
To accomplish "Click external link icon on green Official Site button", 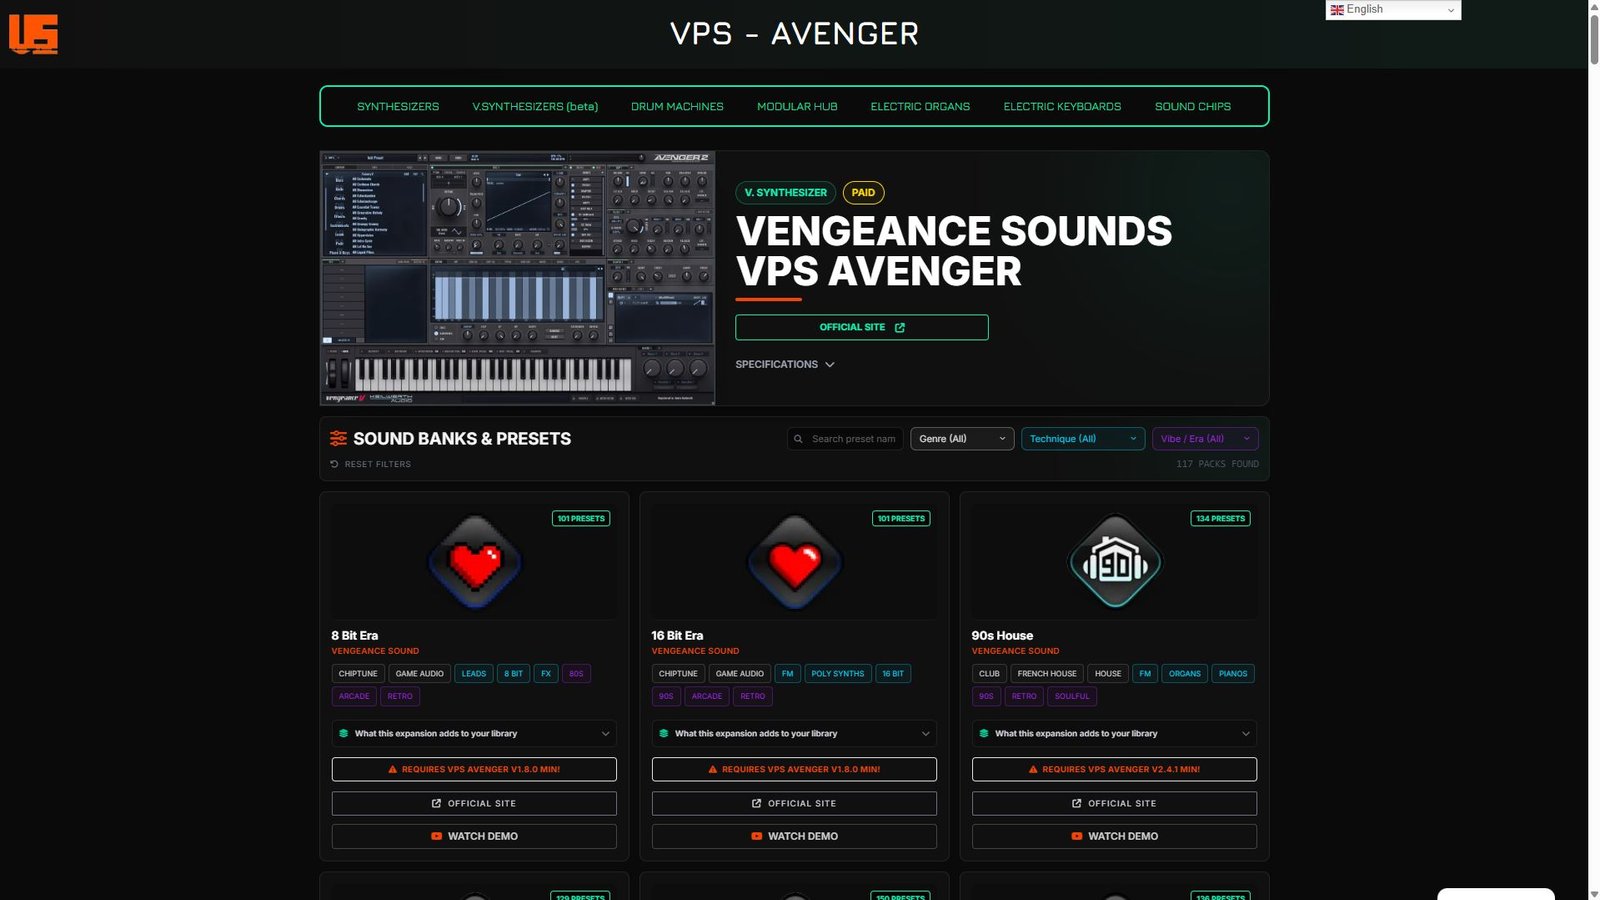I will click(900, 328).
